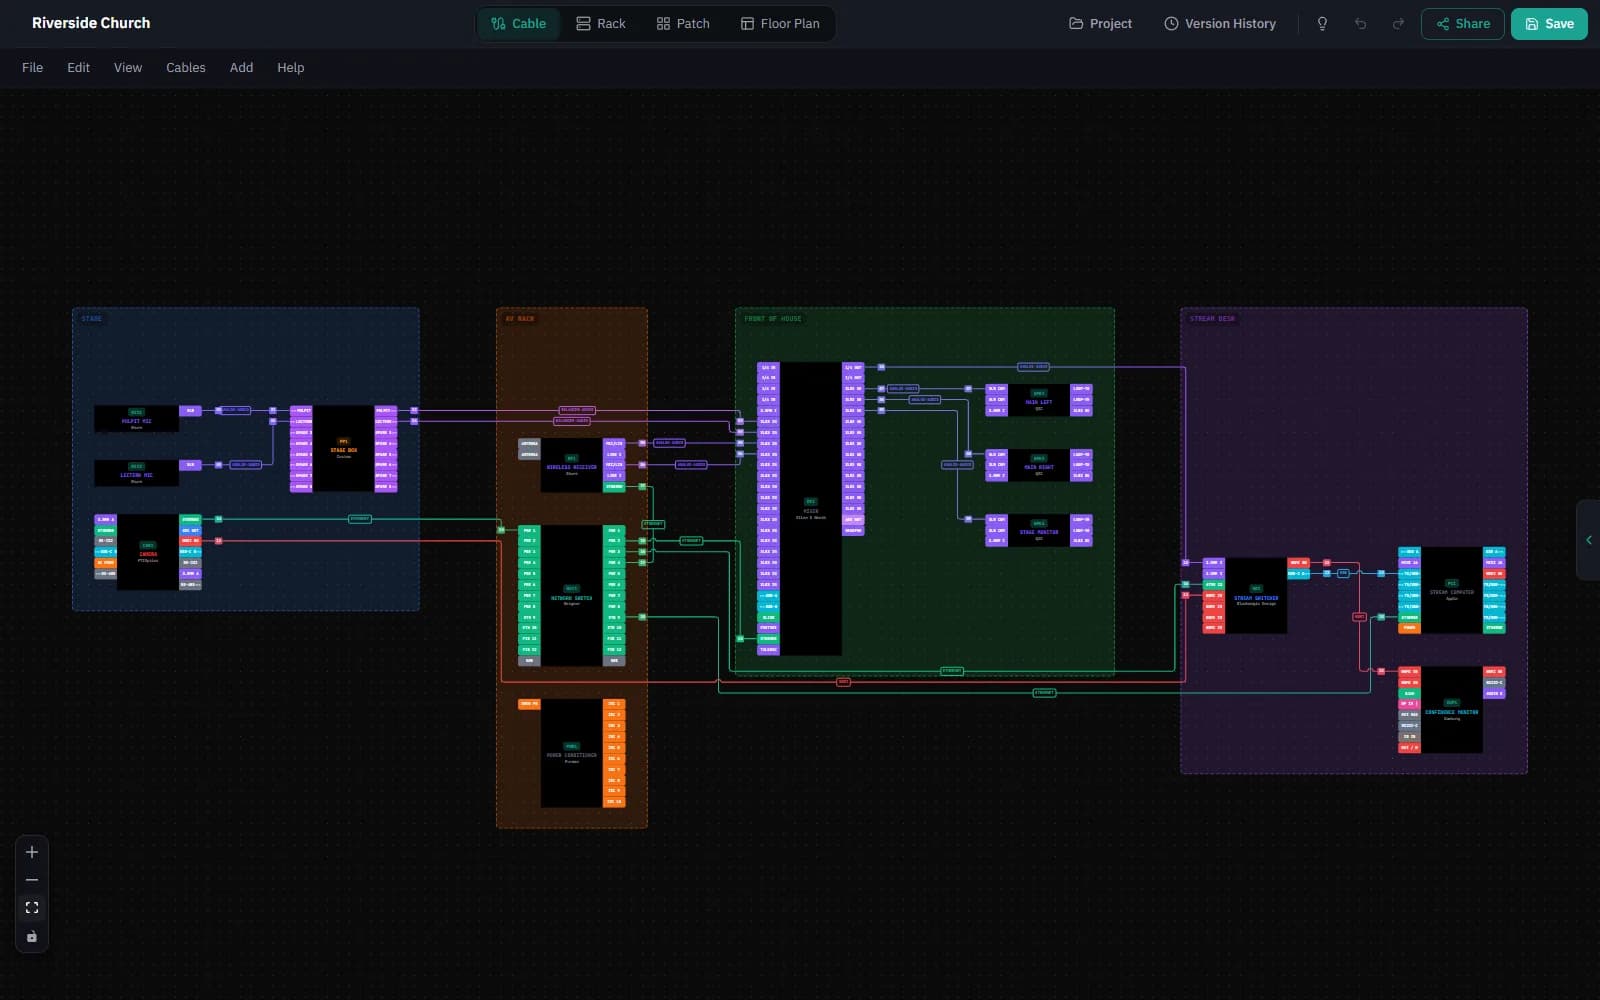Click the RF Rack group label

click(x=520, y=319)
